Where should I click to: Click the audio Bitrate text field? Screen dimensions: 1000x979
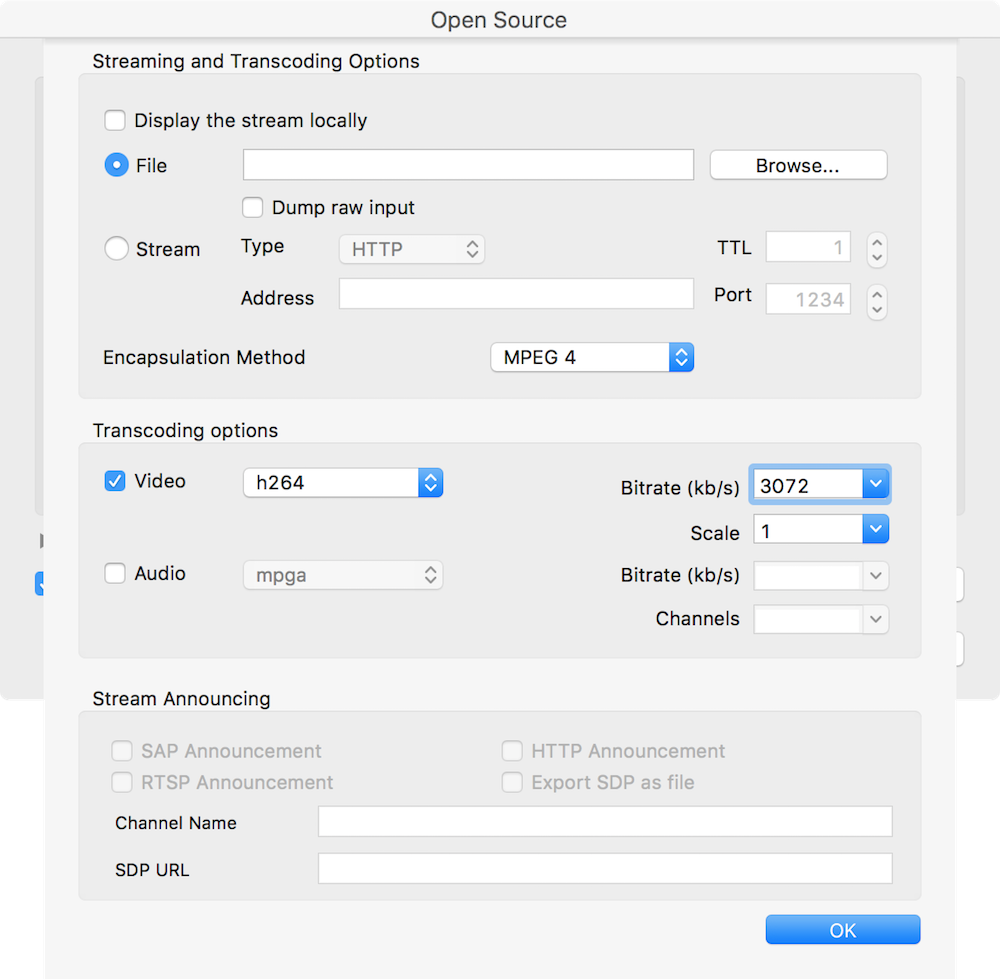point(808,576)
